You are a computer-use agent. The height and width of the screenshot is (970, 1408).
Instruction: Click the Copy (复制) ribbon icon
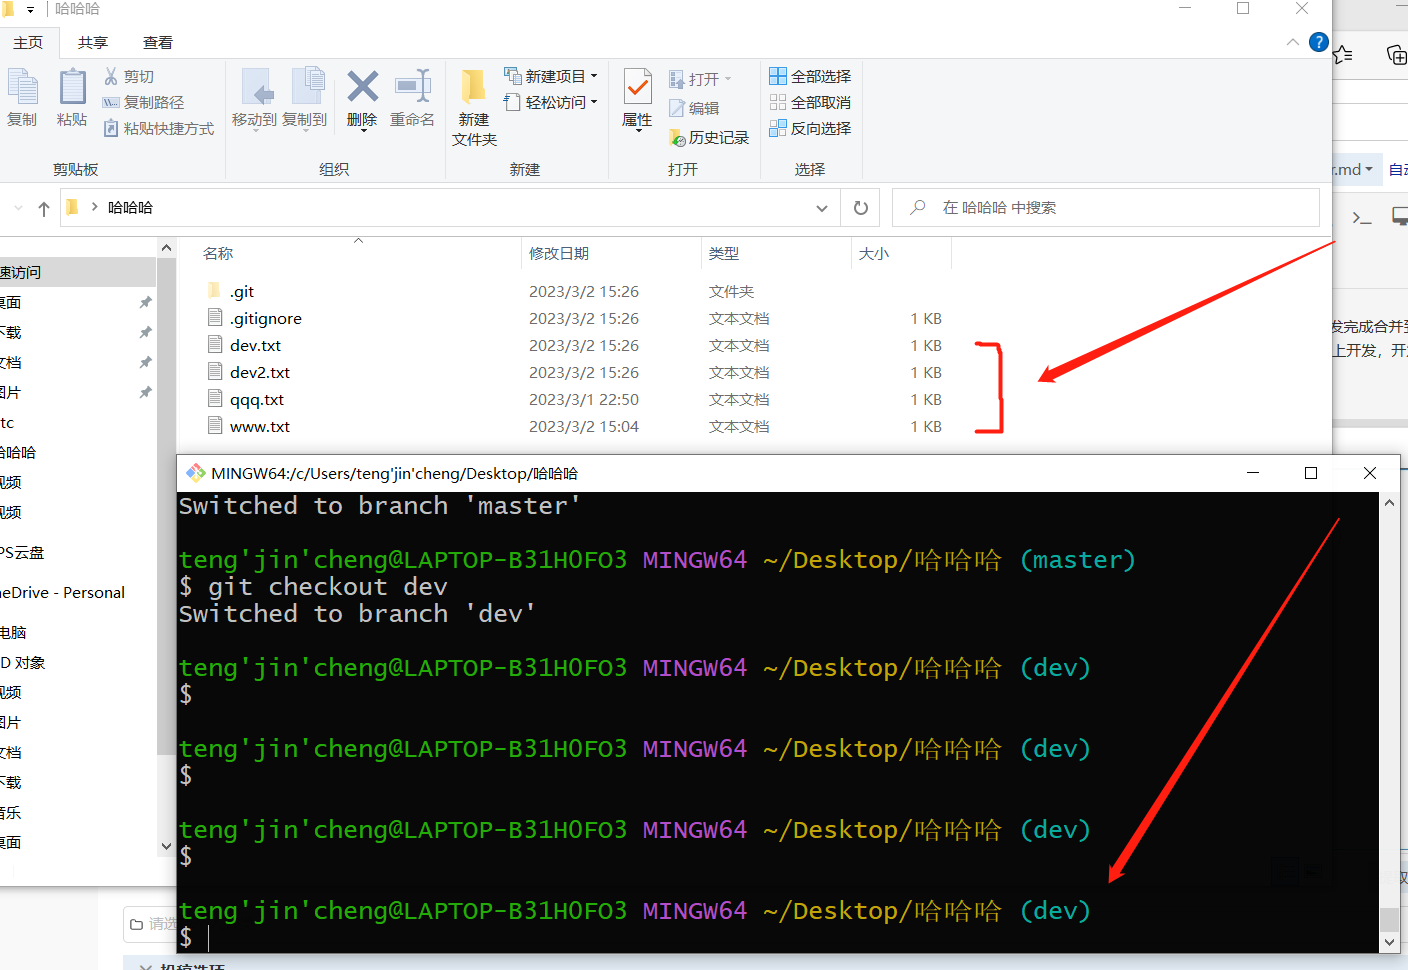click(22, 87)
